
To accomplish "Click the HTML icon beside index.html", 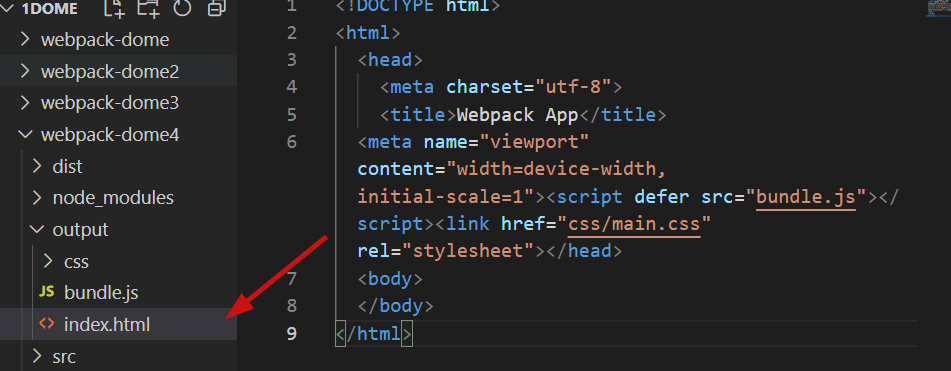I will click(x=47, y=324).
